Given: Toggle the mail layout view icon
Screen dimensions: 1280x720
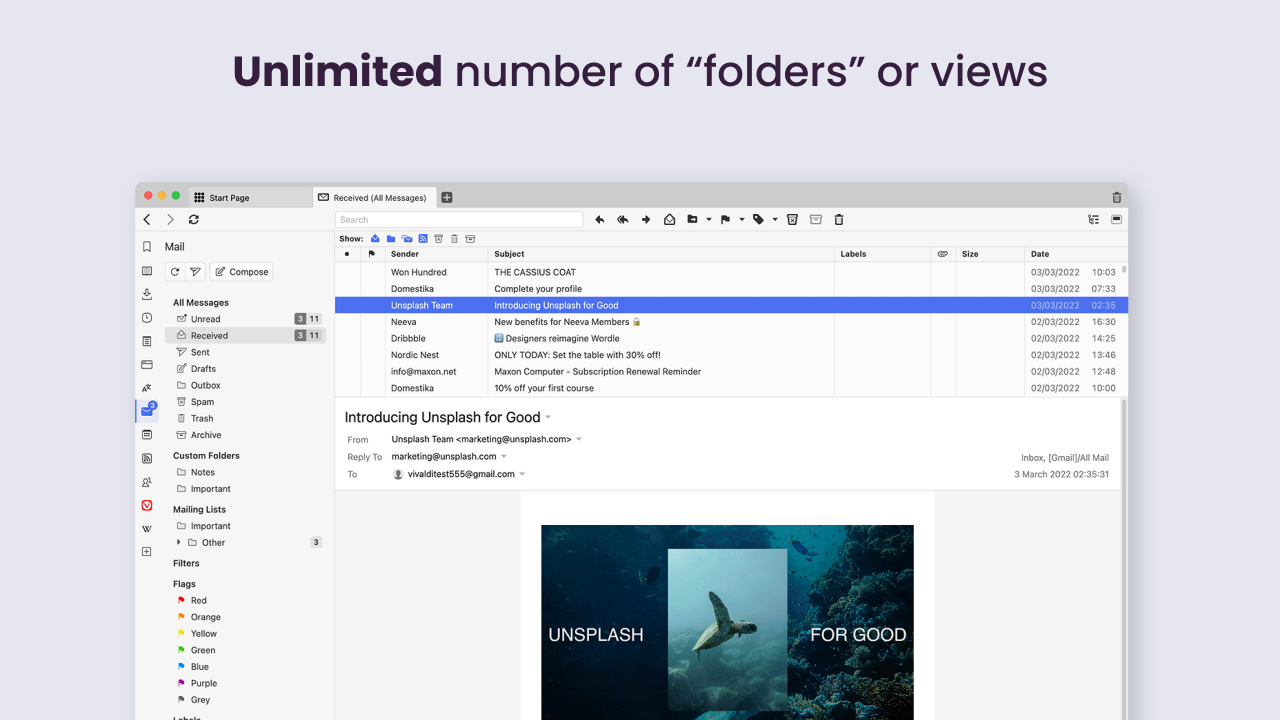Looking at the screenshot, I should click(1116, 219).
